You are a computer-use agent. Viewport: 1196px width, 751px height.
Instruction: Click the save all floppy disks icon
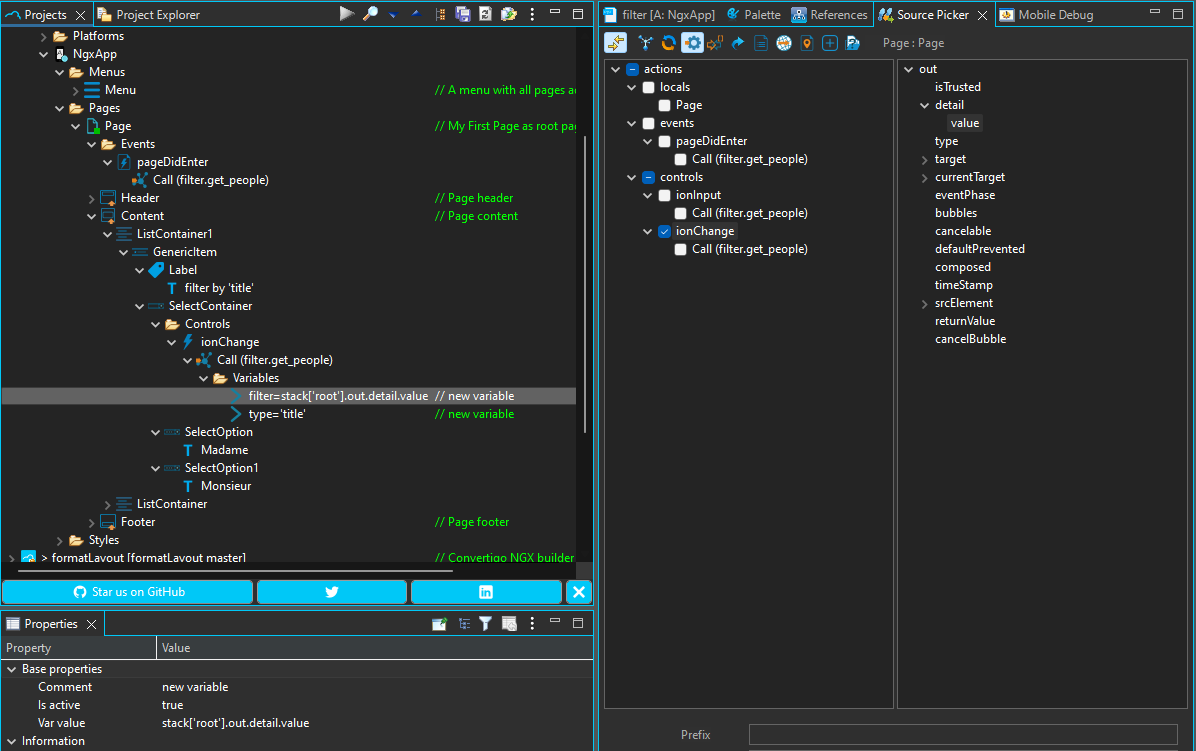coord(463,14)
